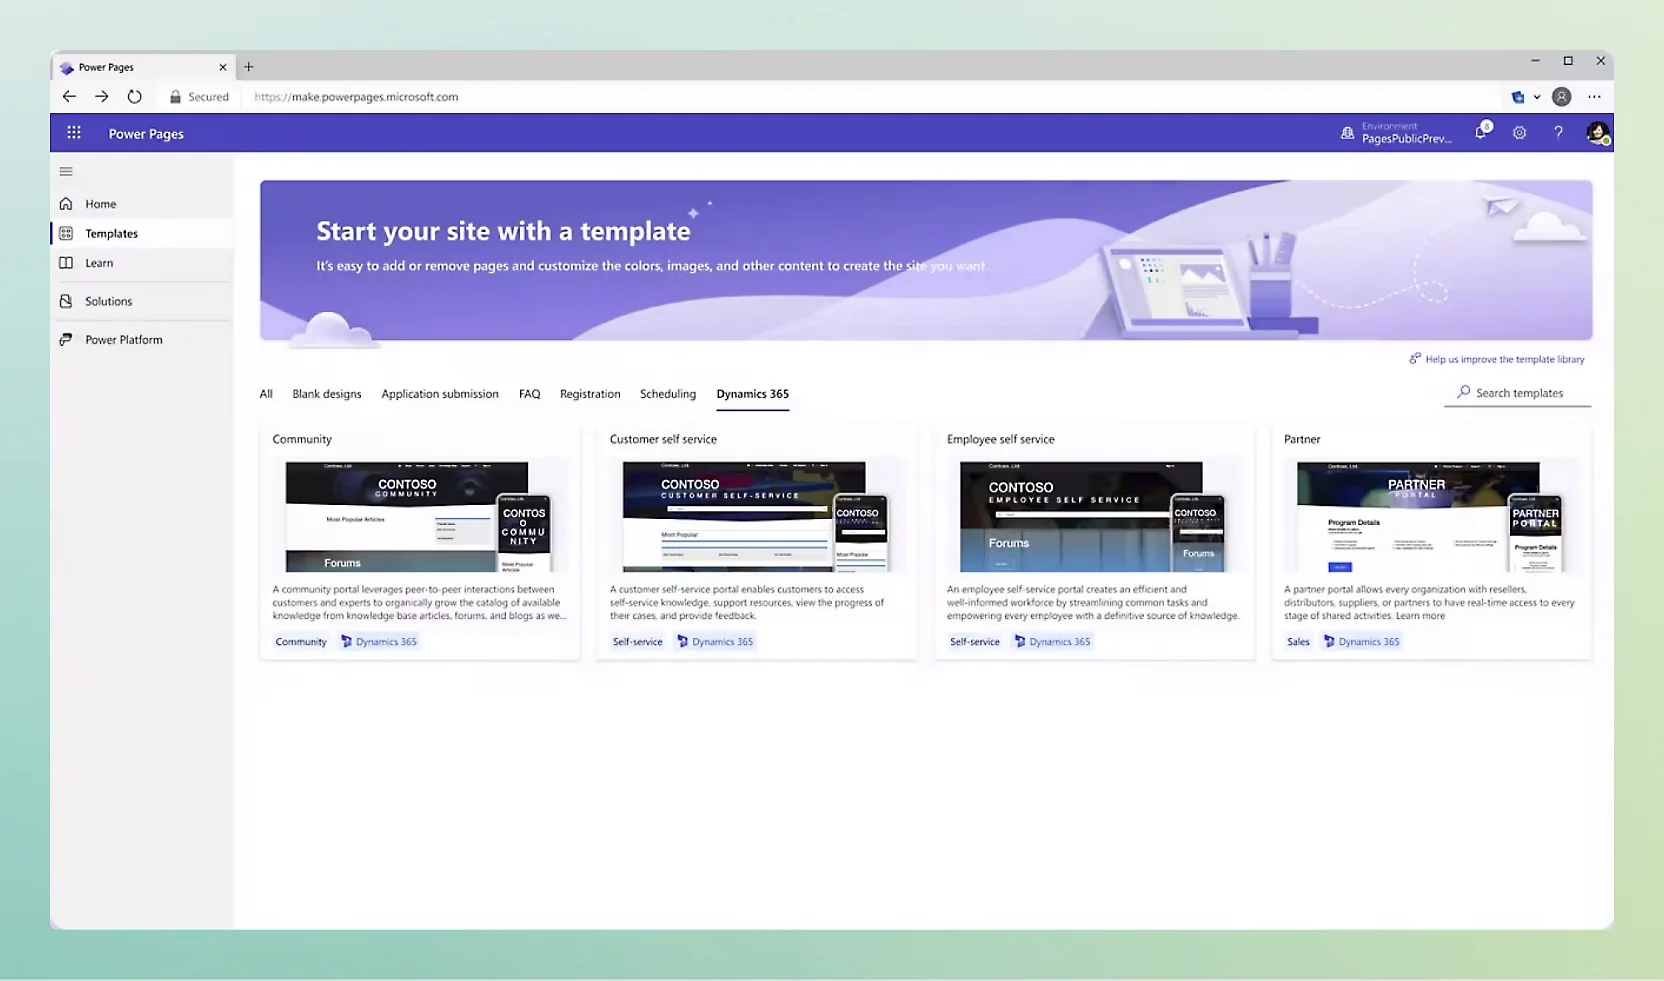Viewport: 1664px width, 981px height.
Task: Click Dynamics 365 tag on Customer self service card
Action: point(716,642)
